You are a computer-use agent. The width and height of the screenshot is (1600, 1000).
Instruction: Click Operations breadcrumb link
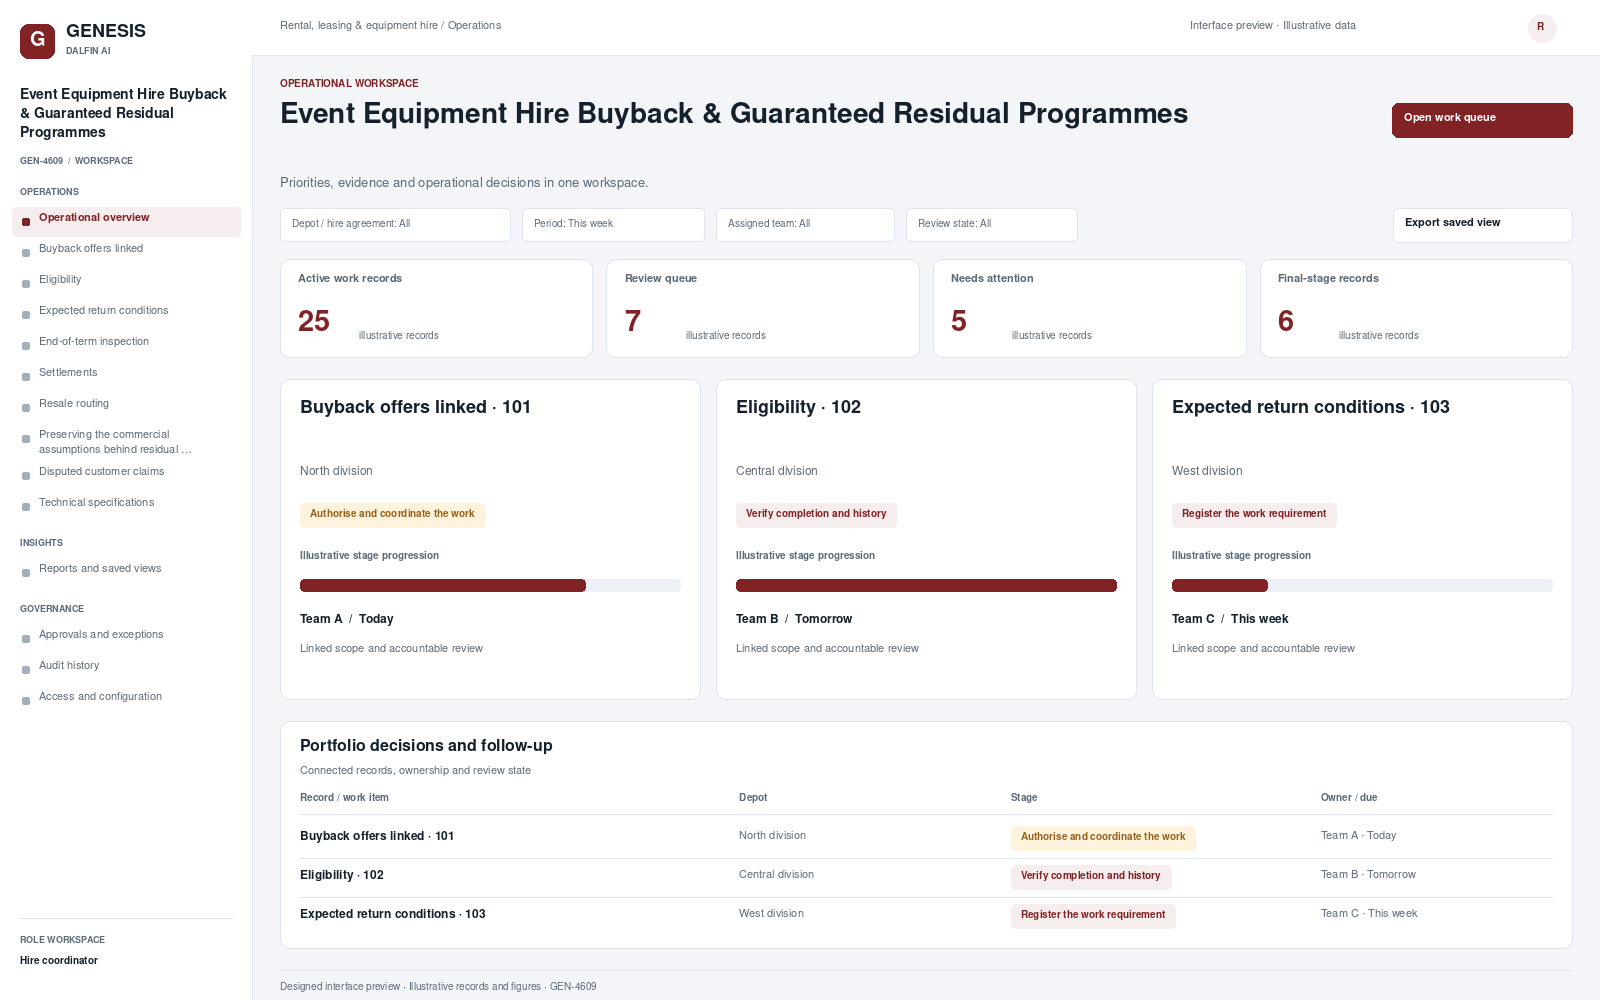pyautogui.click(x=474, y=26)
